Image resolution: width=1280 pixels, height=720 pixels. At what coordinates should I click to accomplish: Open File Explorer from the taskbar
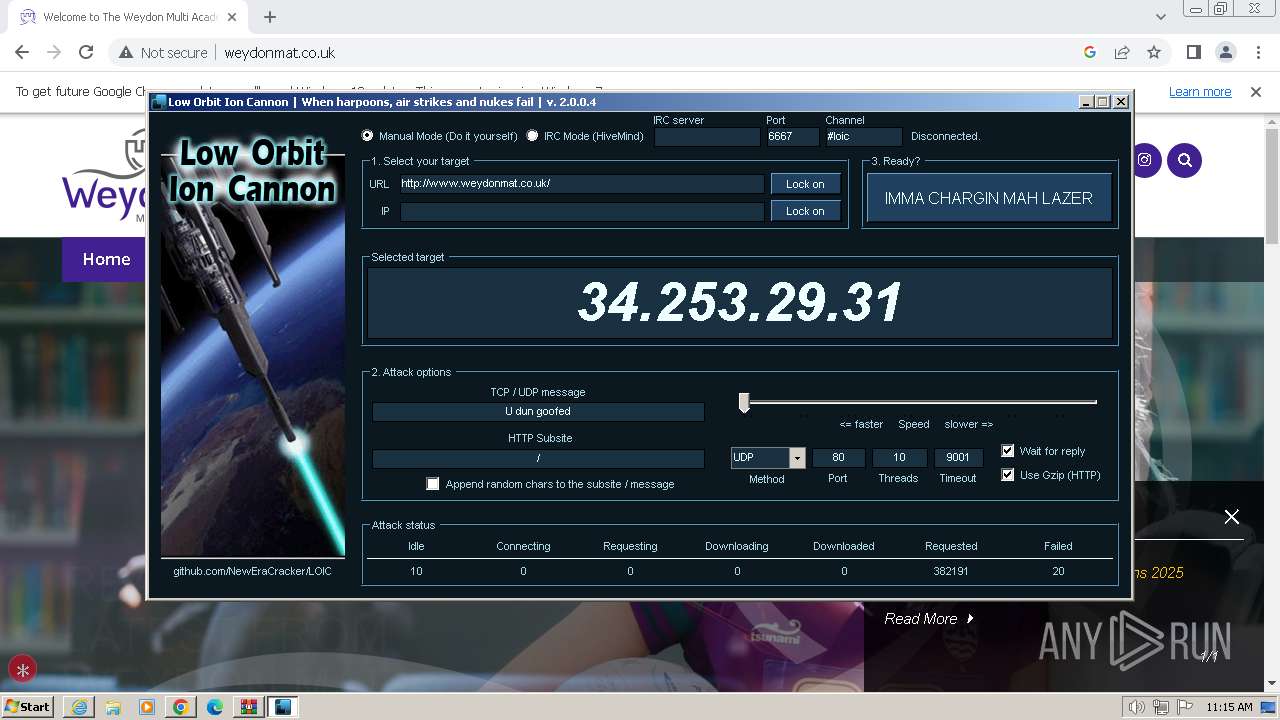(x=113, y=707)
